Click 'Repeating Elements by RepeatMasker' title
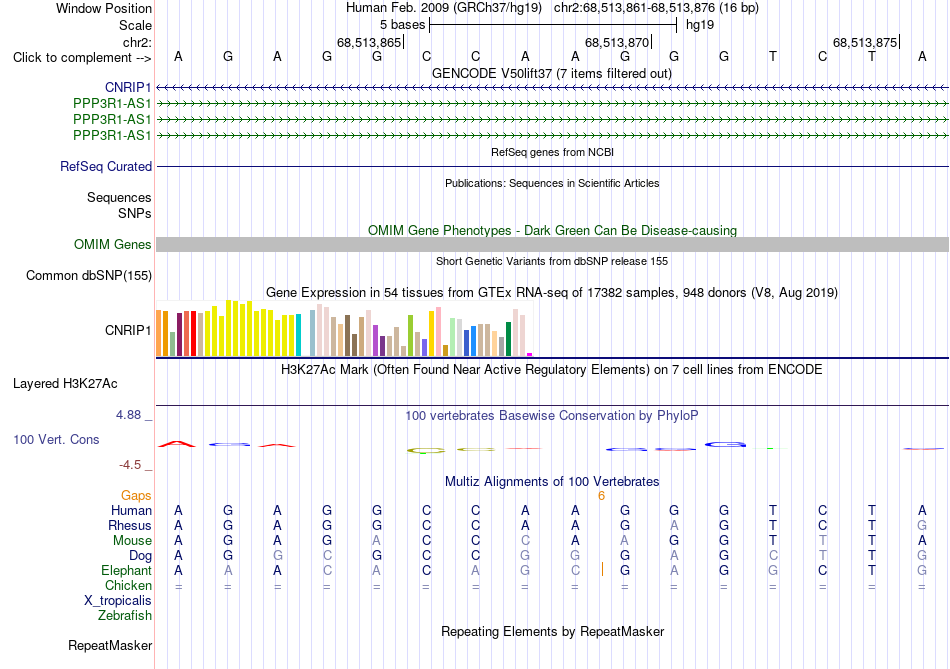The width and height of the screenshot is (950, 669). coord(552,631)
